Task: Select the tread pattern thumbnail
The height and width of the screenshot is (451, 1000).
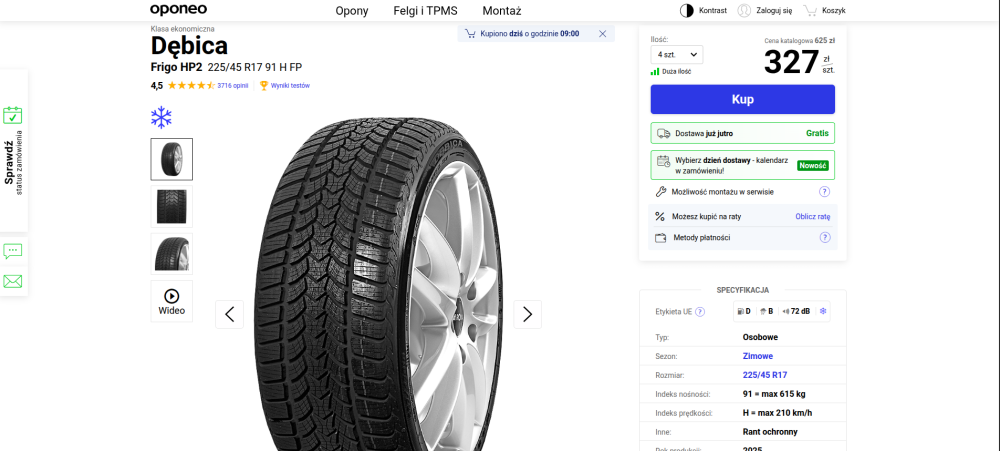Action: 172,207
